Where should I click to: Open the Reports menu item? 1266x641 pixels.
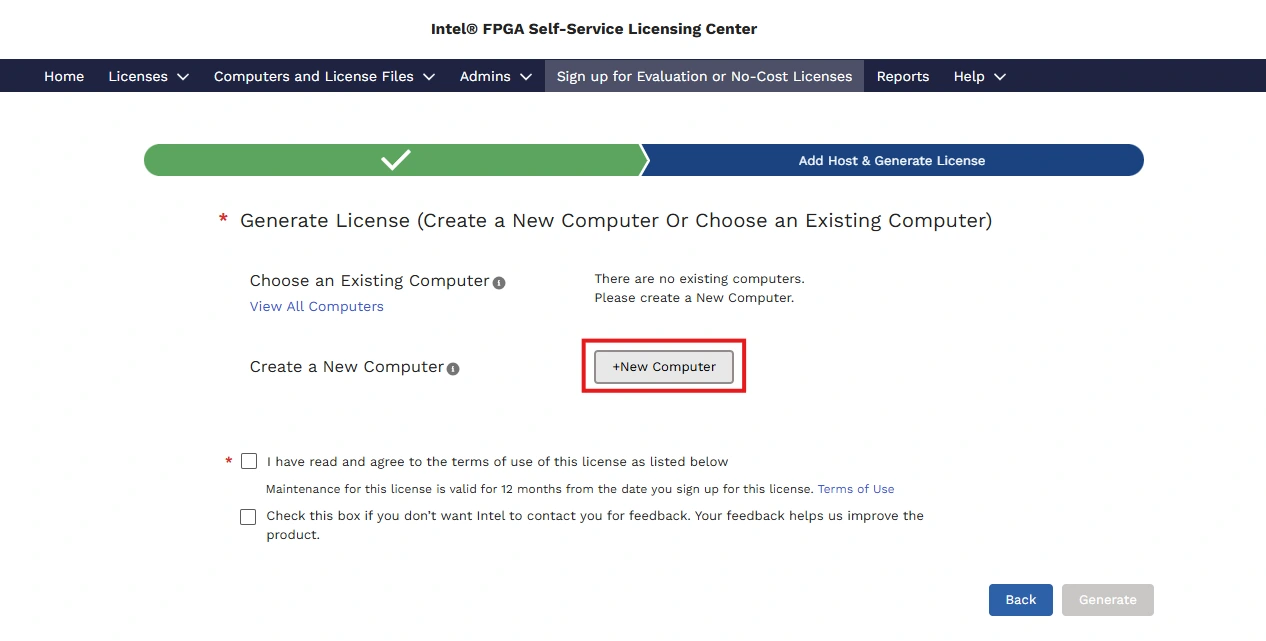point(903,76)
